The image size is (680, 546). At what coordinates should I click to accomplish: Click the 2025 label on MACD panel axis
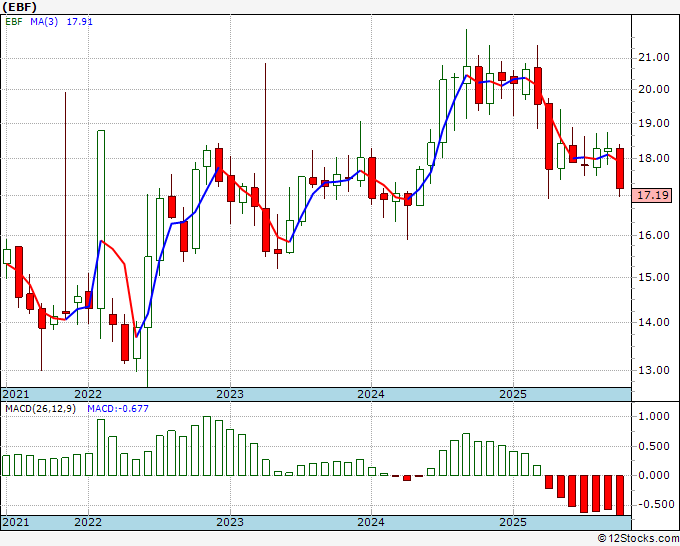pyautogui.click(x=513, y=522)
